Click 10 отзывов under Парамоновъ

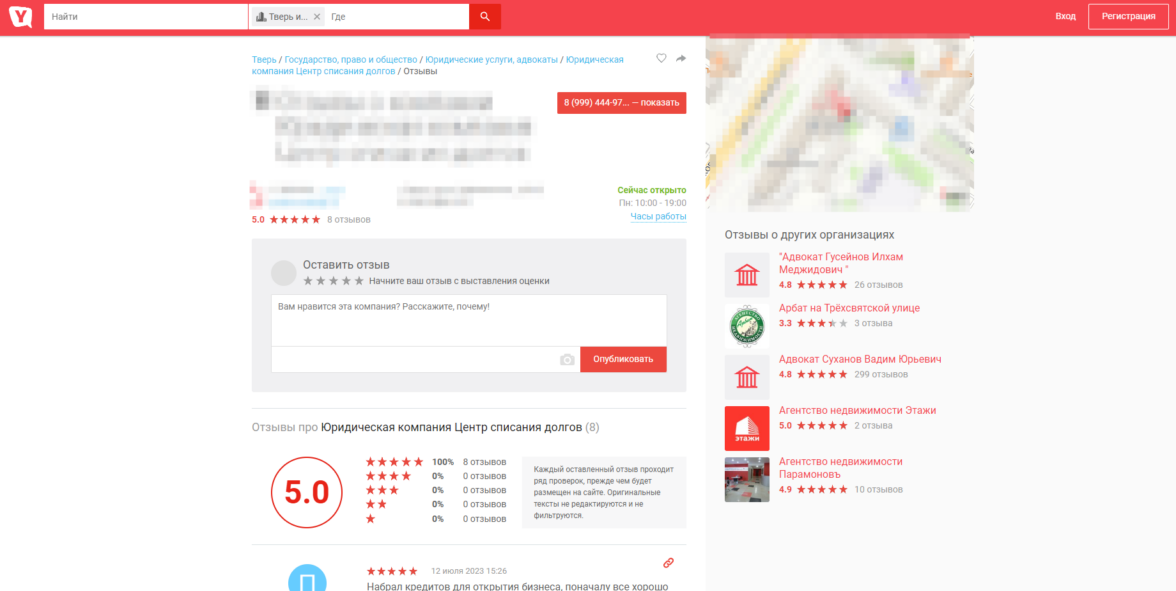[878, 490]
